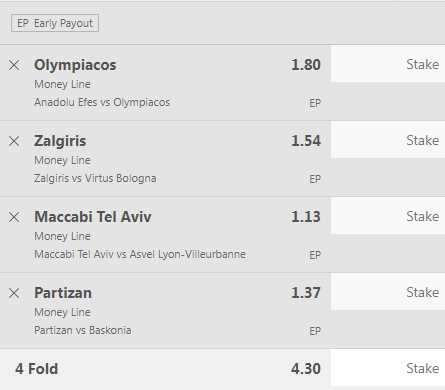The height and width of the screenshot is (390, 445).
Task: Select the Olympiacos 1.80 odds
Action: [x=306, y=65]
